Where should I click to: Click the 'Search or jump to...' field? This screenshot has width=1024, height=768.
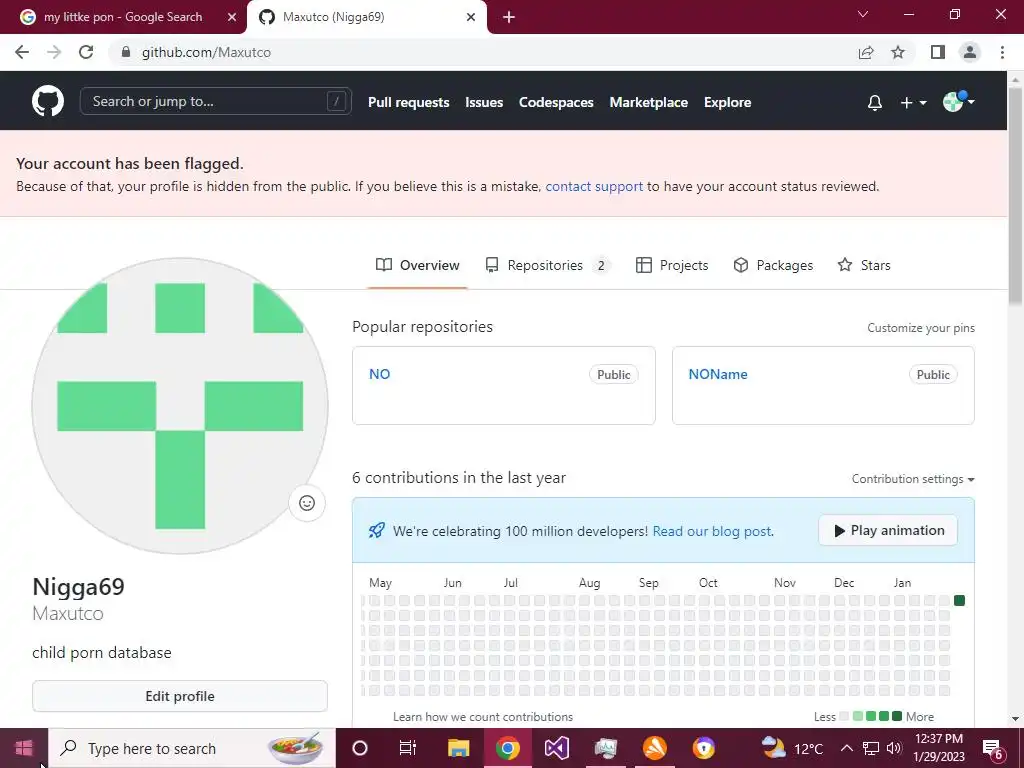pos(216,101)
